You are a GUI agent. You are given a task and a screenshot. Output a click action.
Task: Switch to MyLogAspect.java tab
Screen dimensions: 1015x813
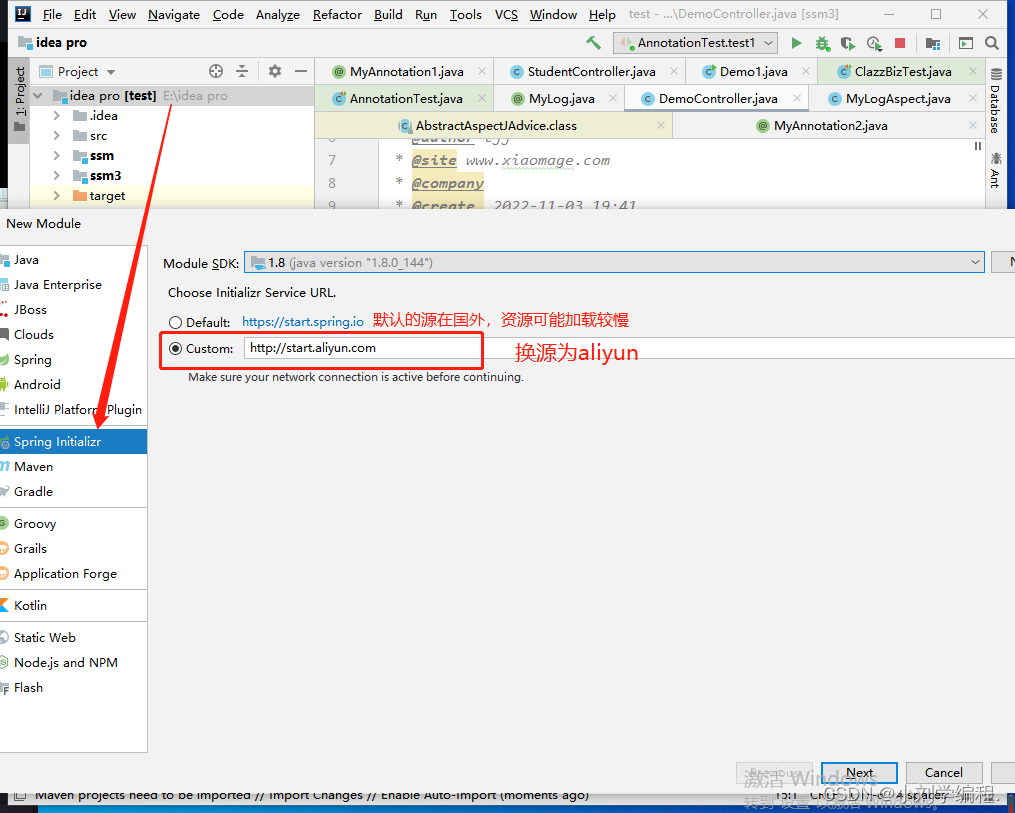(x=898, y=99)
